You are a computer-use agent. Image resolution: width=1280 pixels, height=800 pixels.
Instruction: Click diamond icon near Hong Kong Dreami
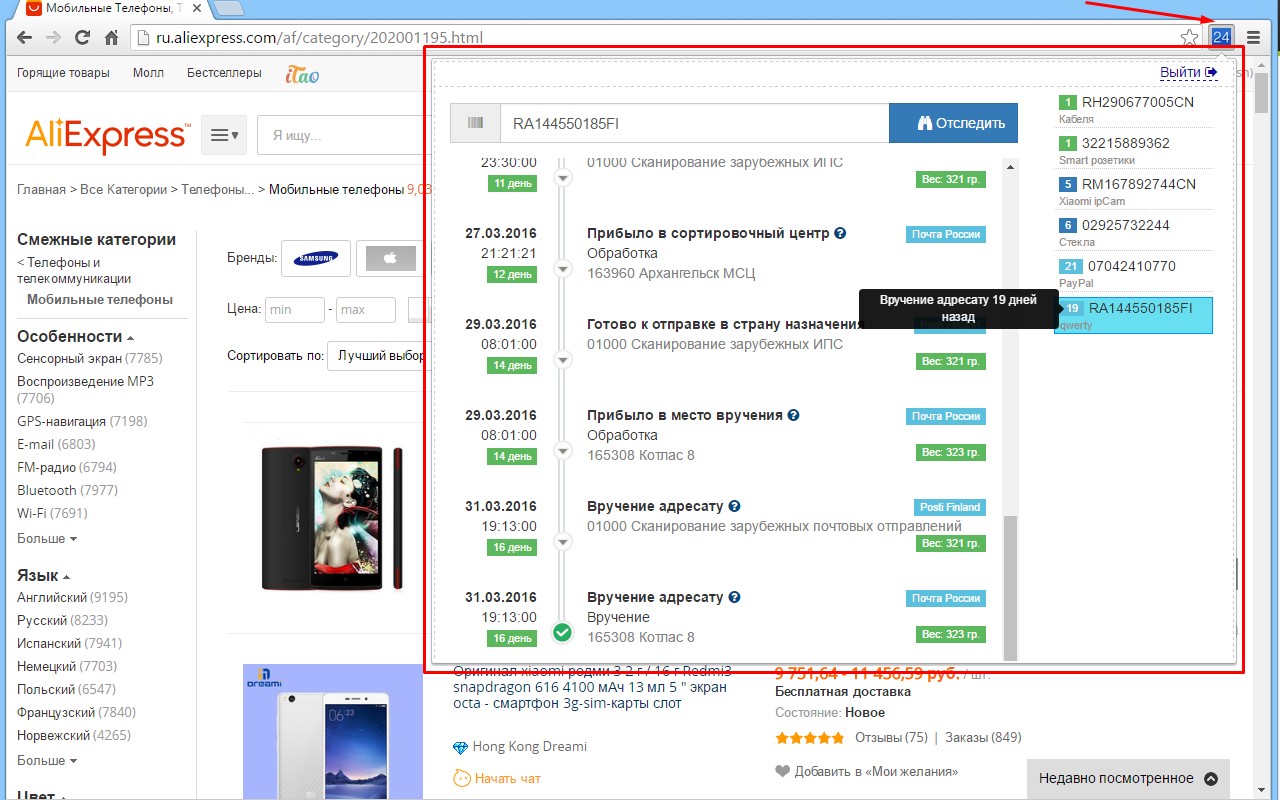(x=460, y=747)
